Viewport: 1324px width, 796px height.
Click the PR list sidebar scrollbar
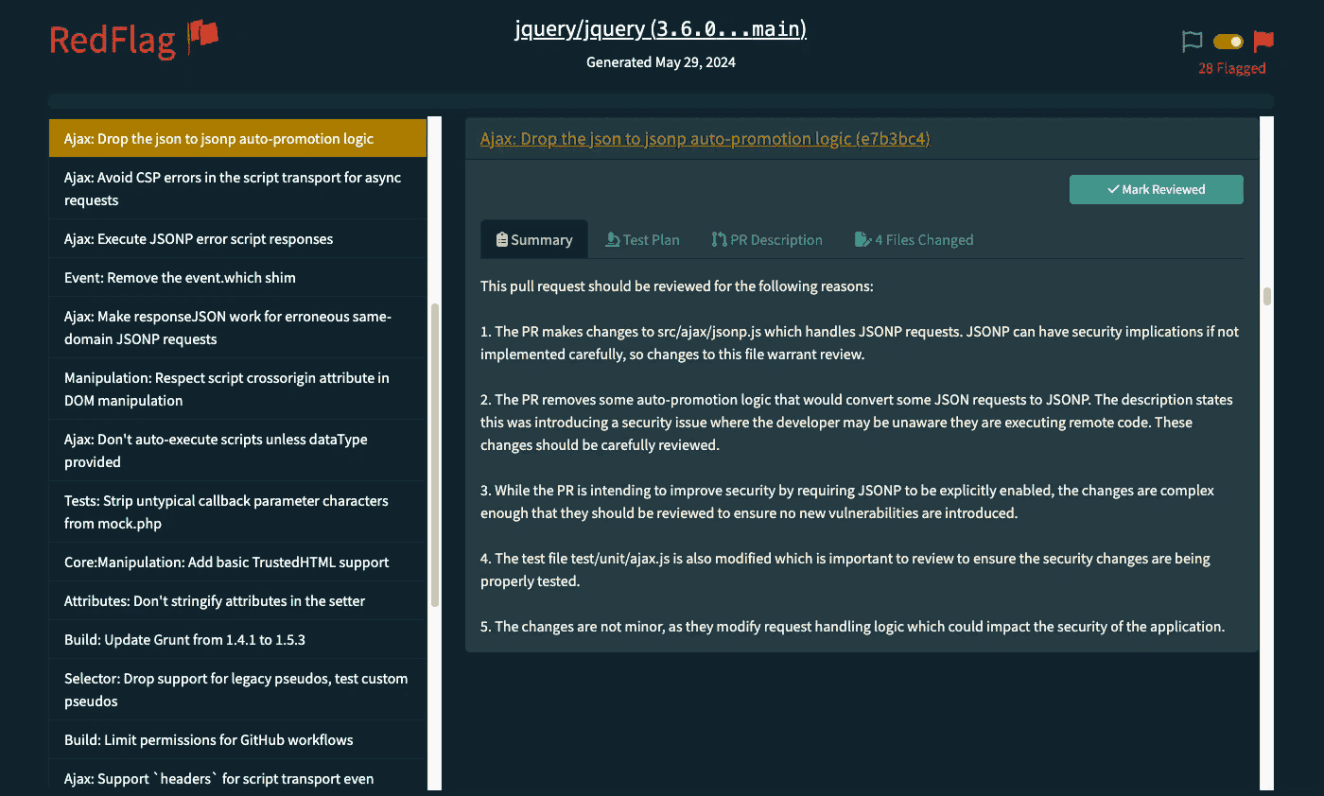point(434,455)
